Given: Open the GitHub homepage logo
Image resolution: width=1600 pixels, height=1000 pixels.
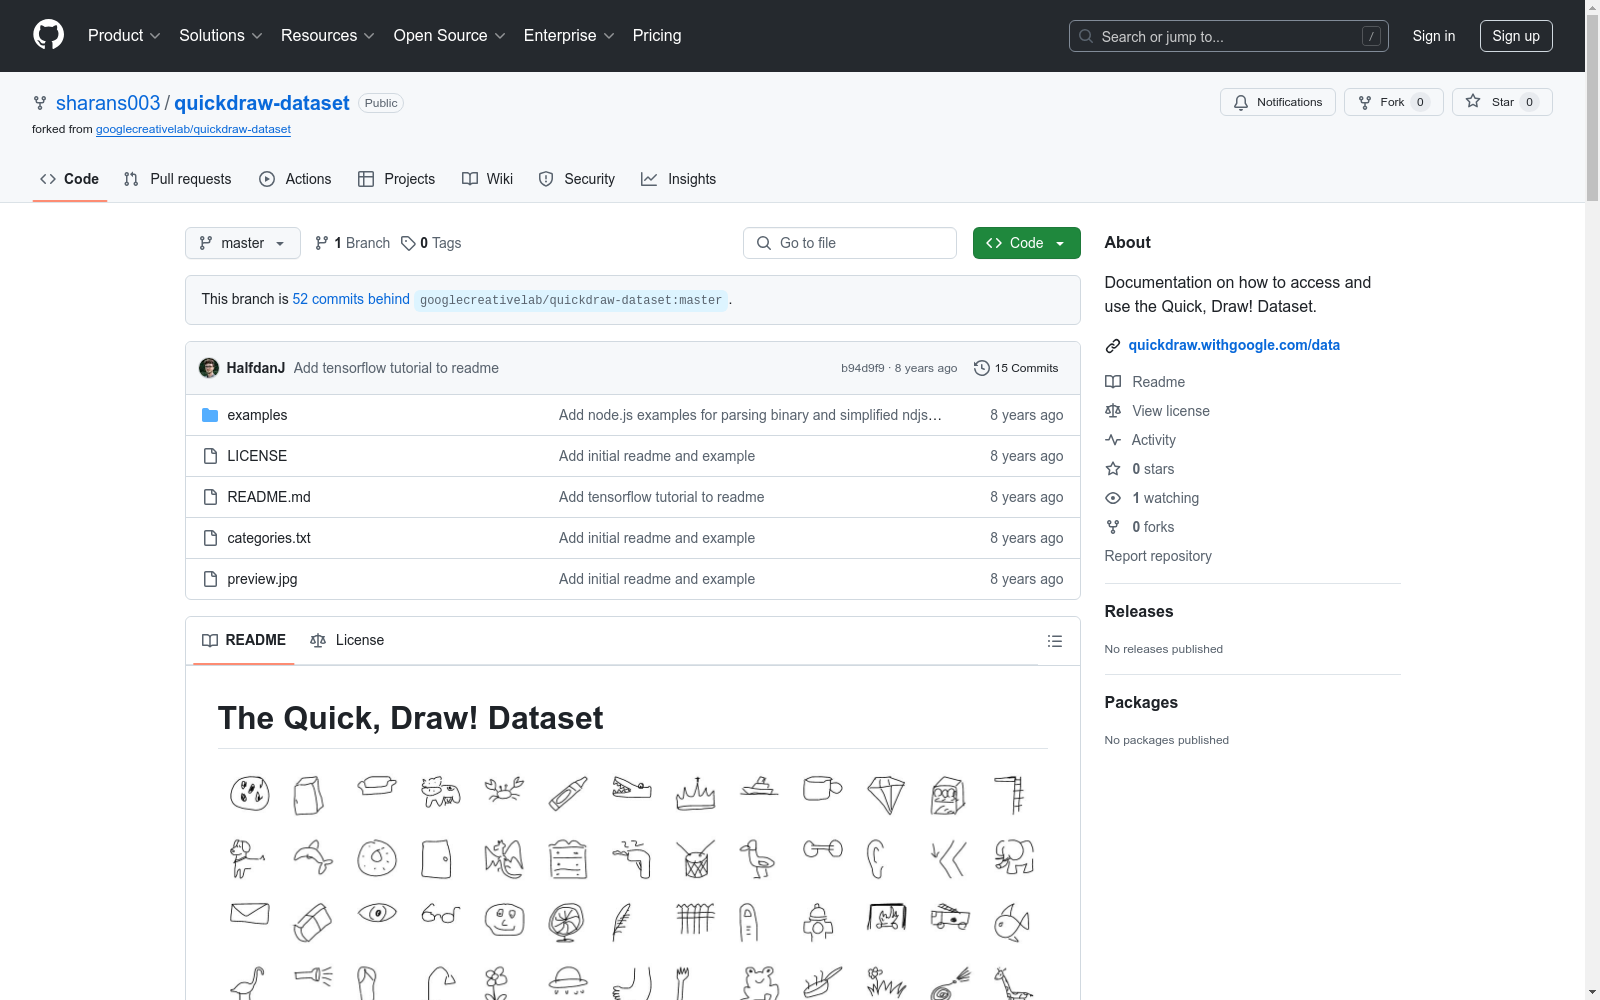Looking at the screenshot, I should coord(48,35).
